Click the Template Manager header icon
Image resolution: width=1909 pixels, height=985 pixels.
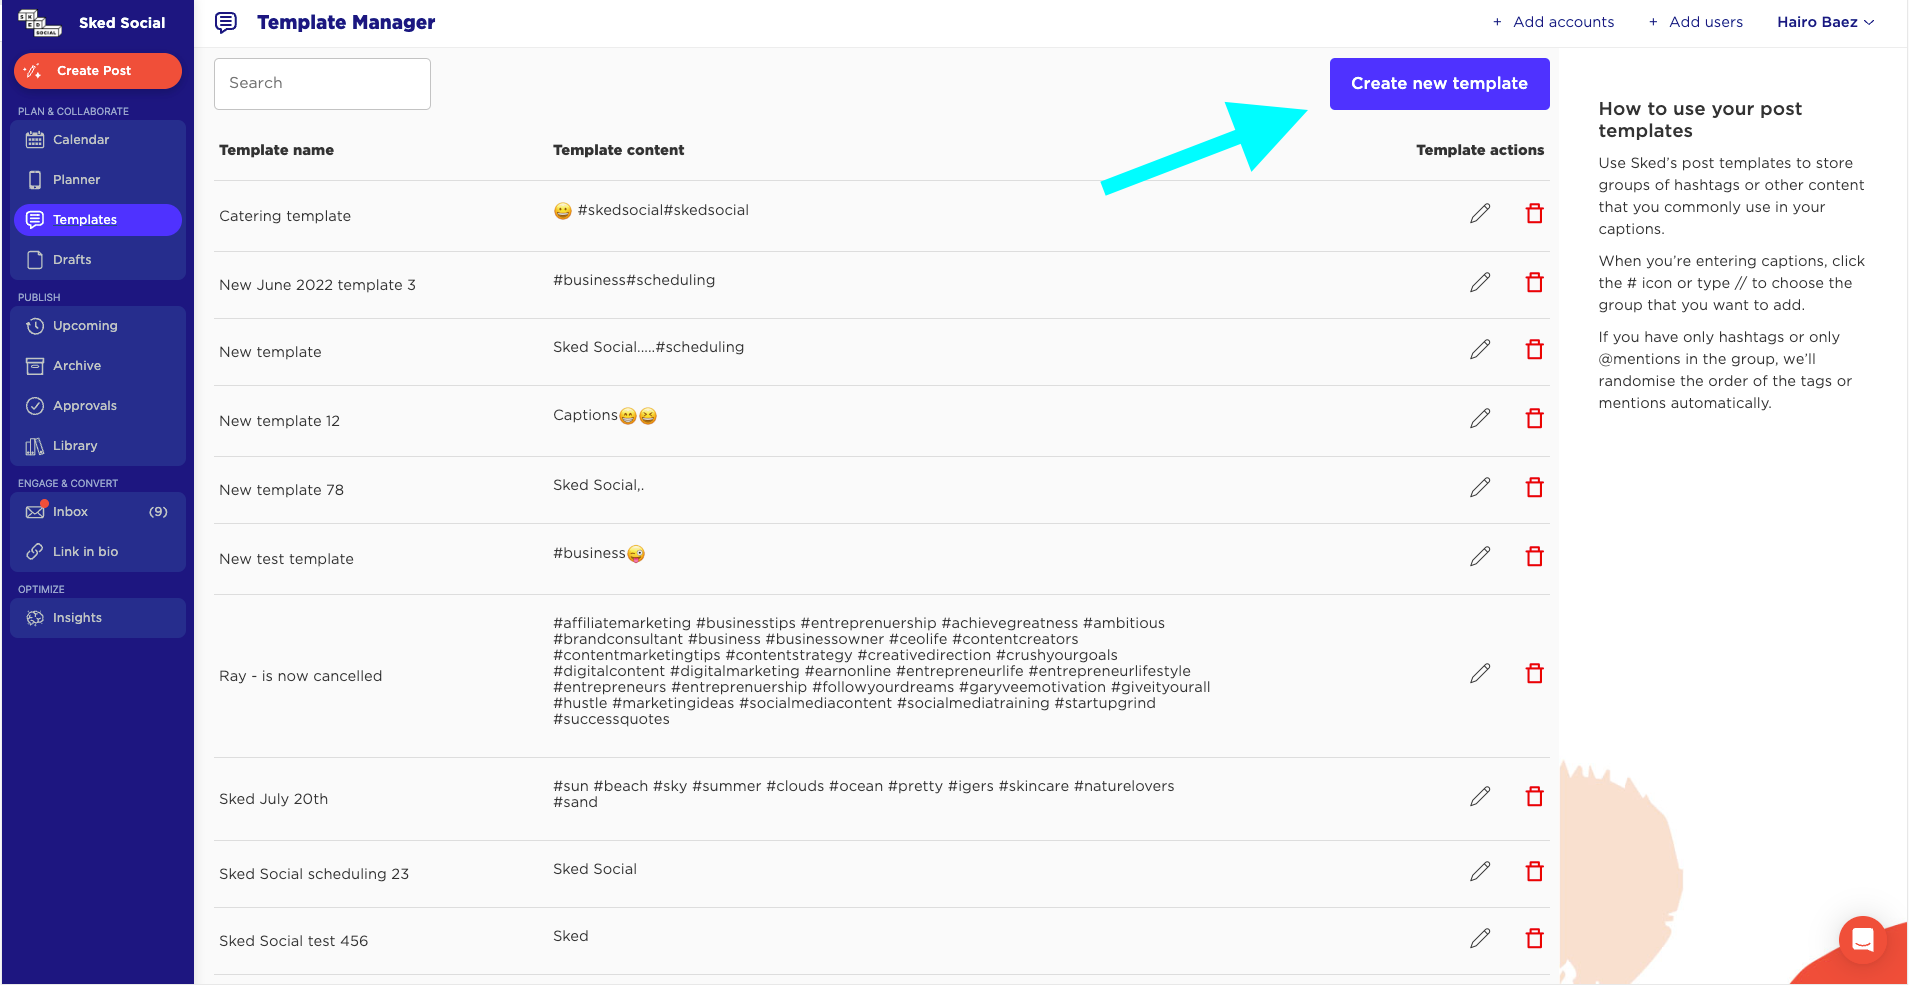(226, 22)
